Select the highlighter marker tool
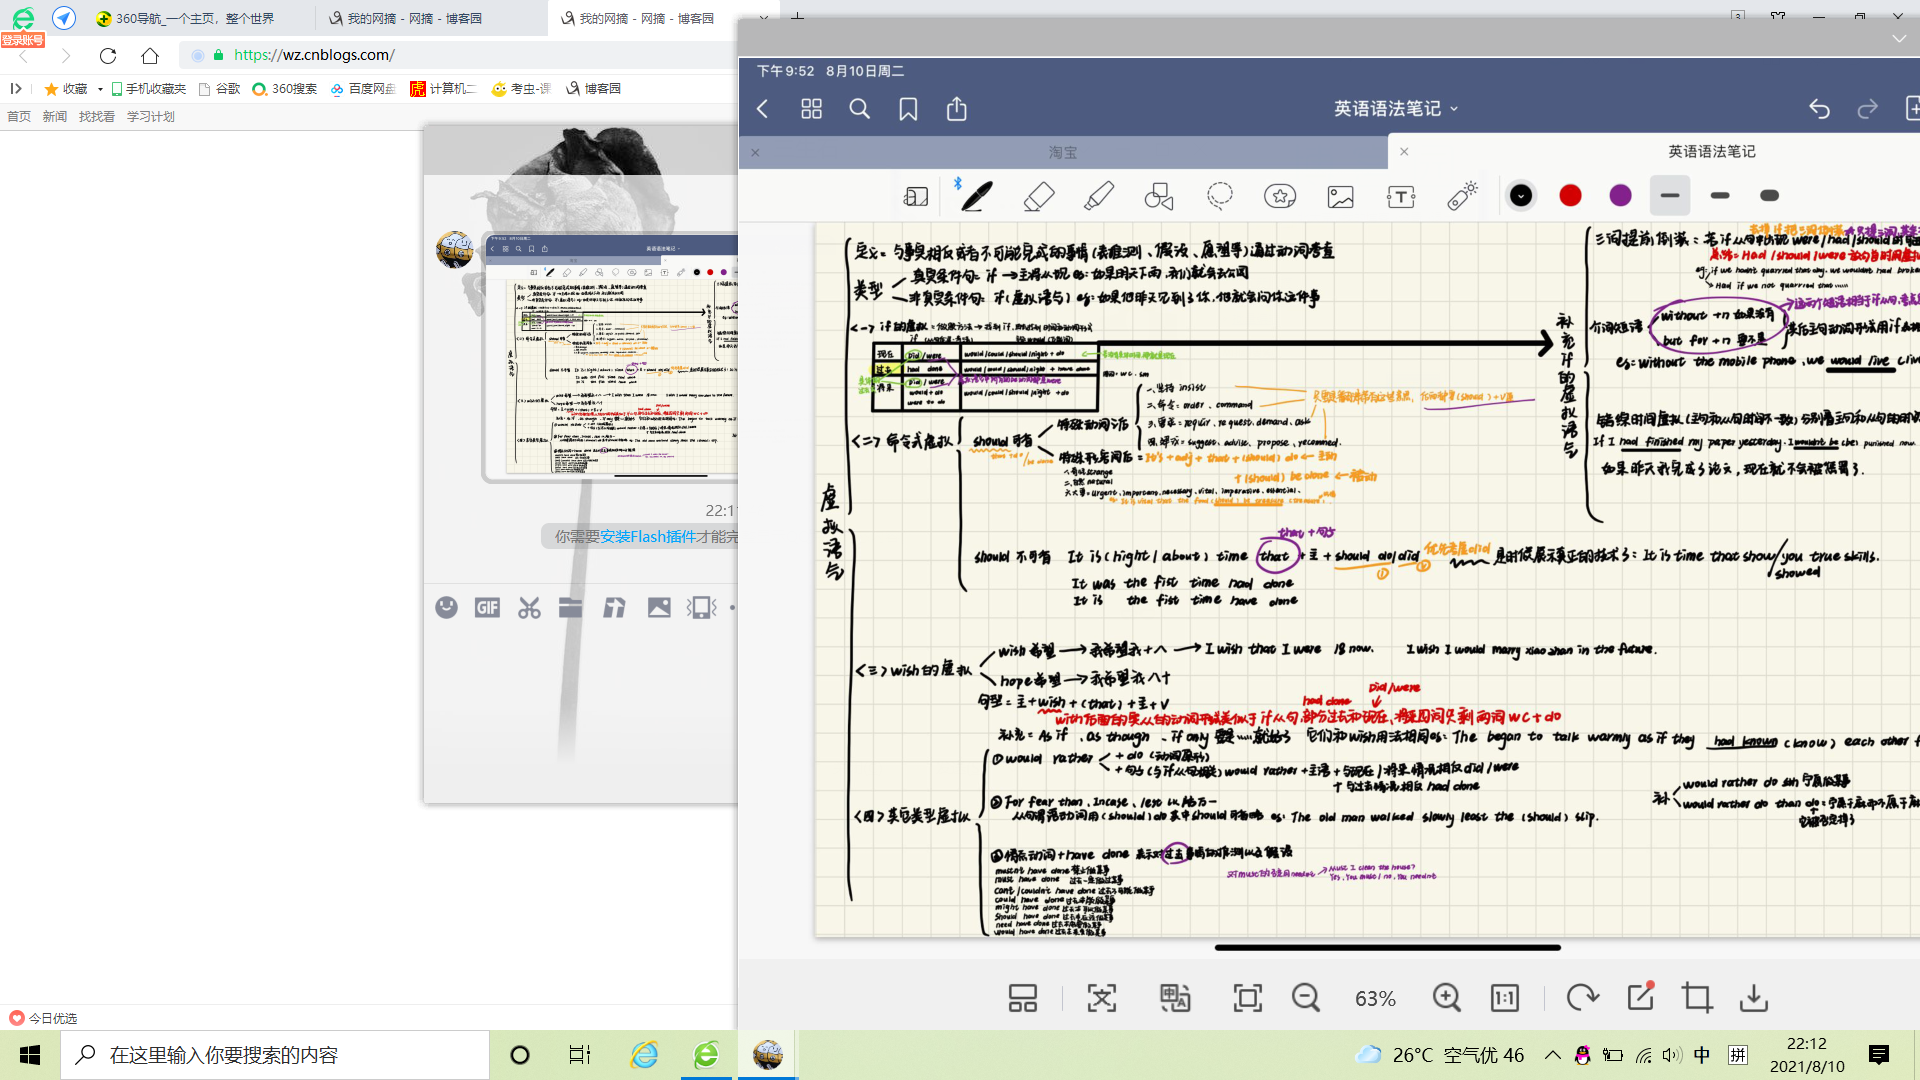This screenshot has width=1920, height=1080. 1099,196
